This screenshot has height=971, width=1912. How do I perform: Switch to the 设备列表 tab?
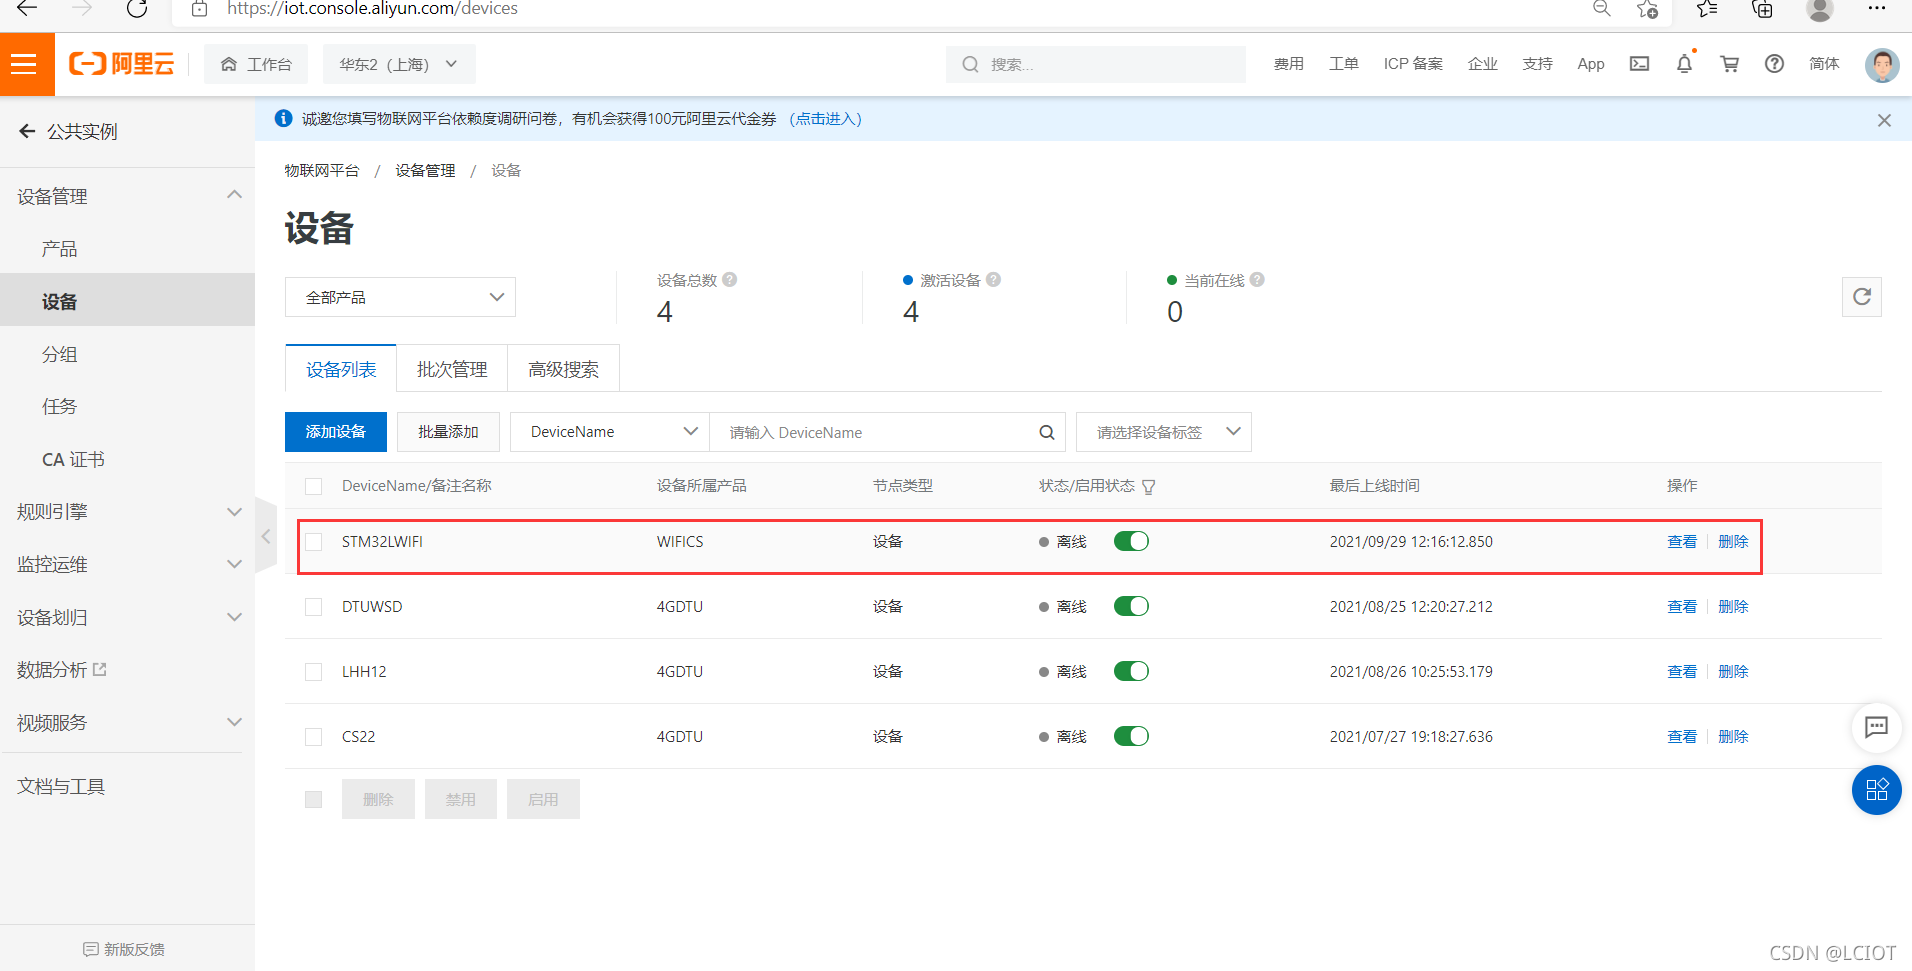(341, 369)
